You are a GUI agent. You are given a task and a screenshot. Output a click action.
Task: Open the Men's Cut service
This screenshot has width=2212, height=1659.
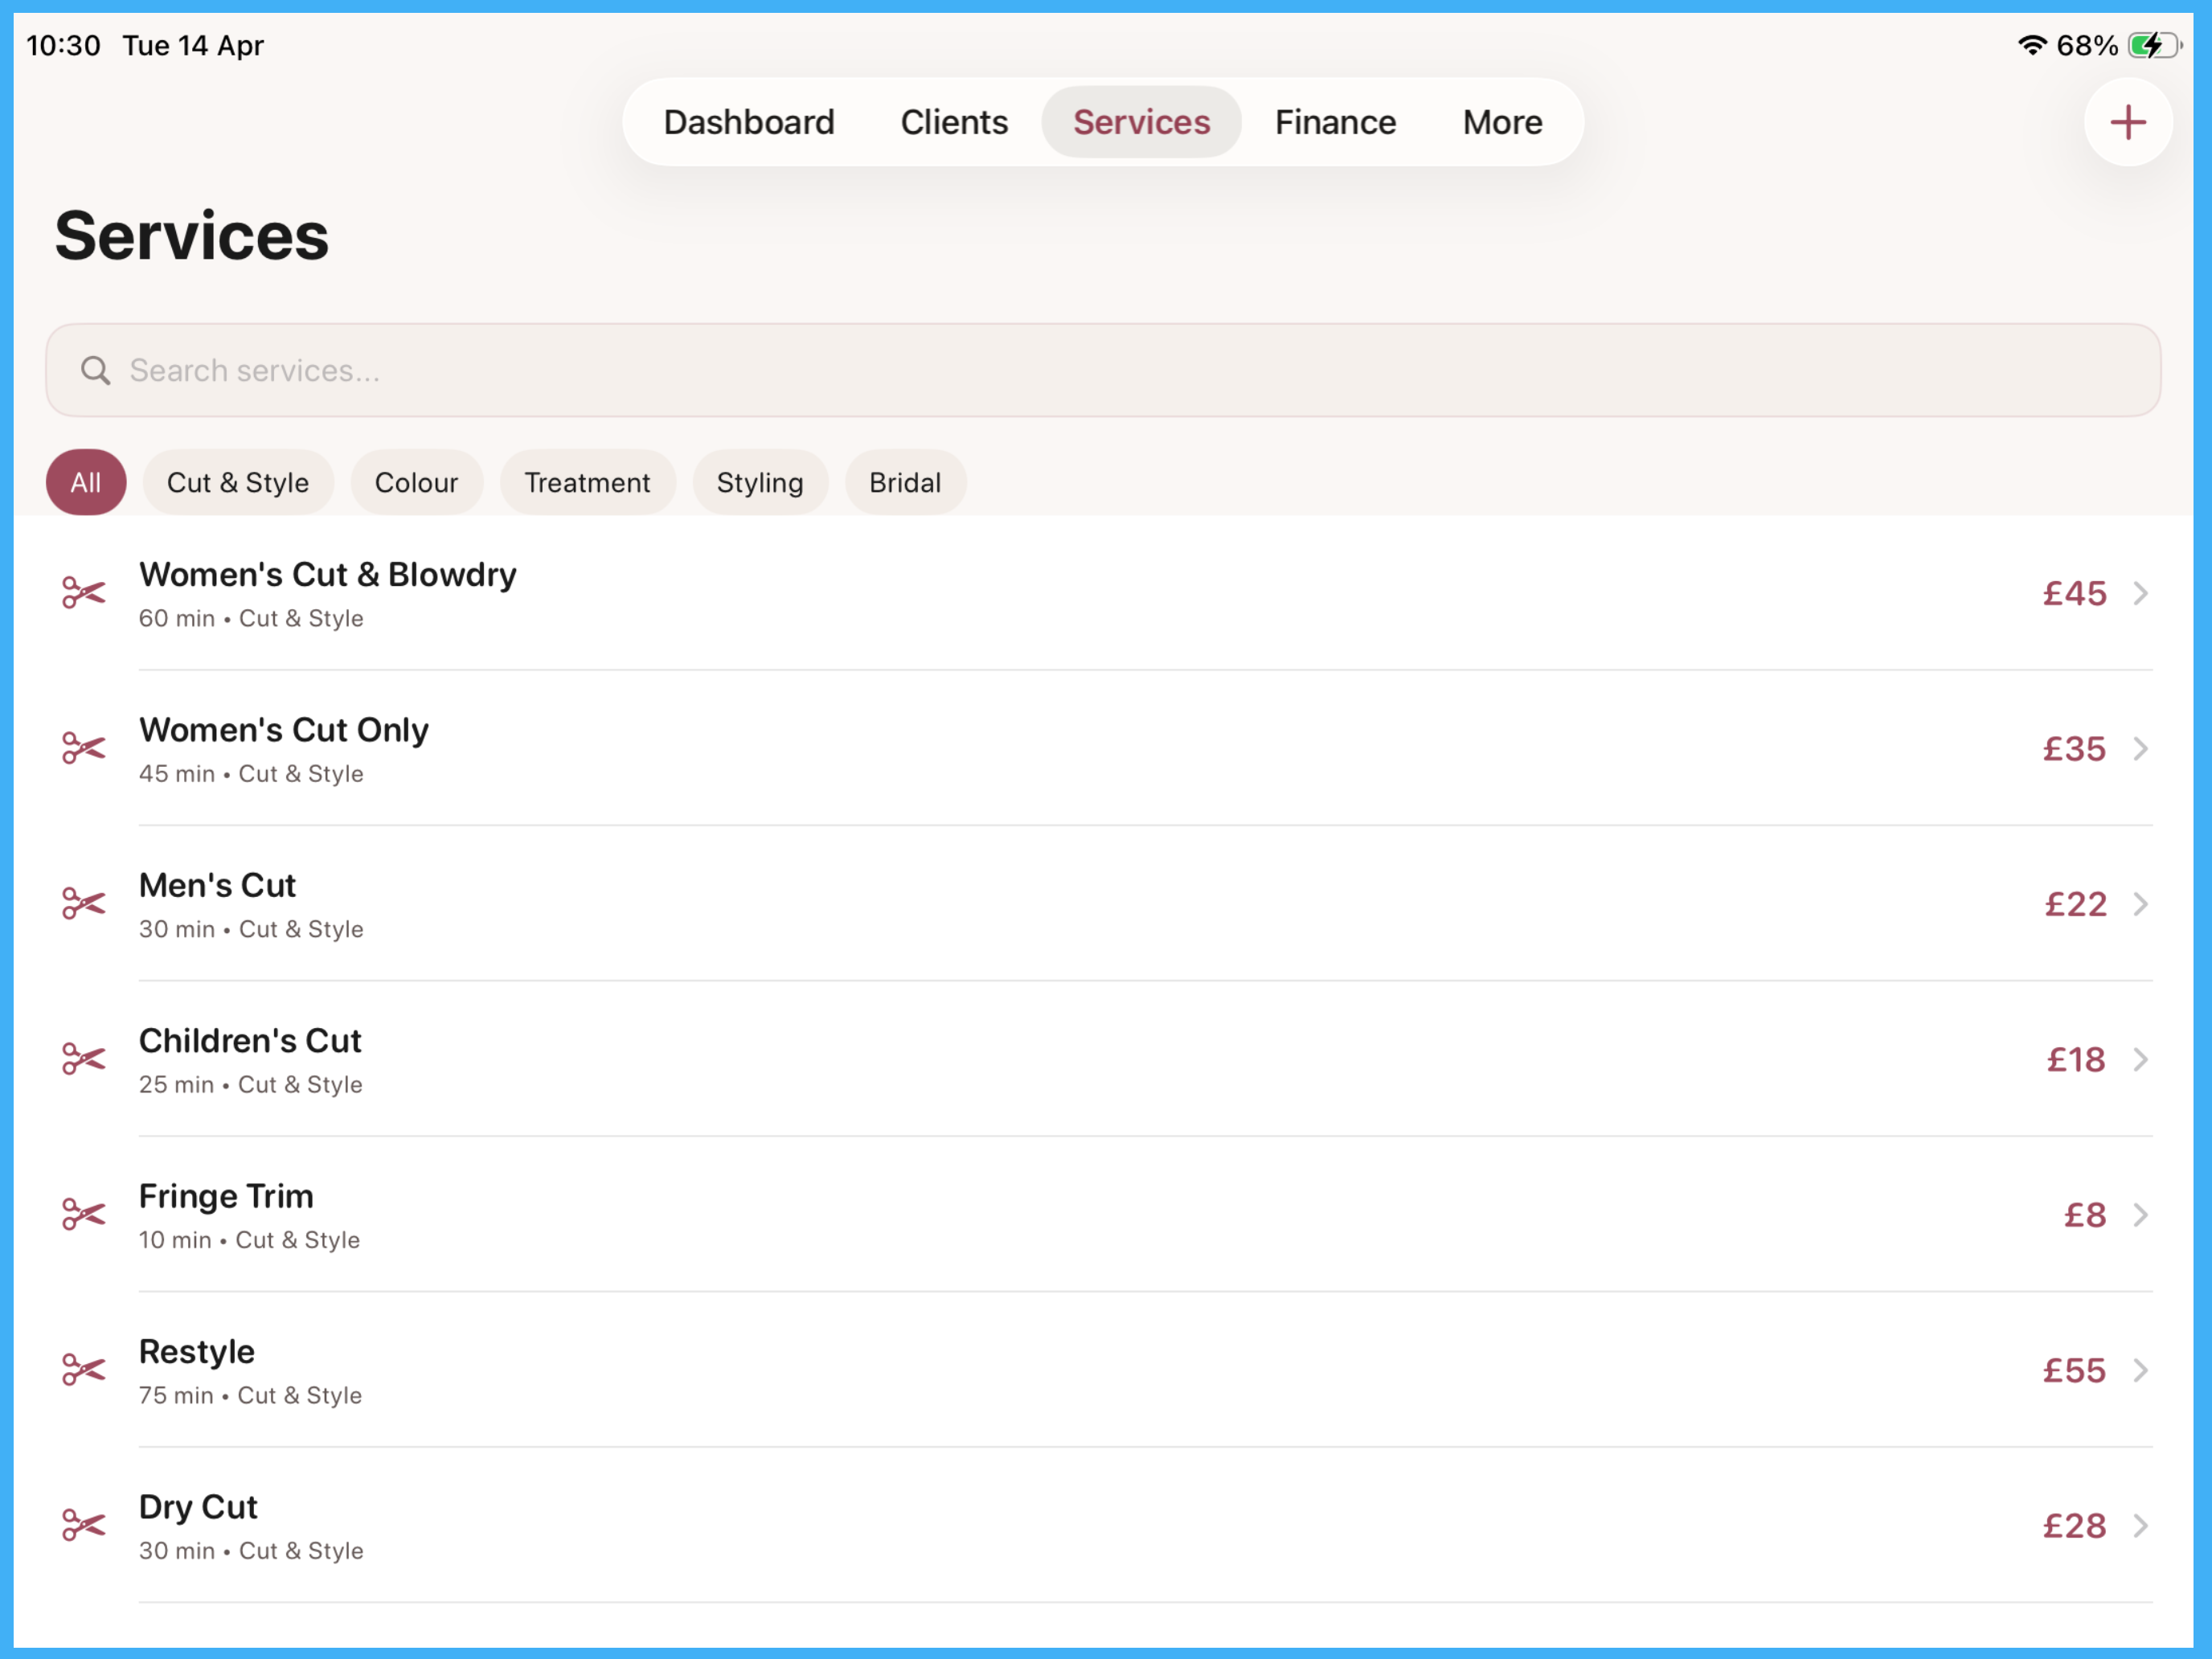(x=1103, y=904)
